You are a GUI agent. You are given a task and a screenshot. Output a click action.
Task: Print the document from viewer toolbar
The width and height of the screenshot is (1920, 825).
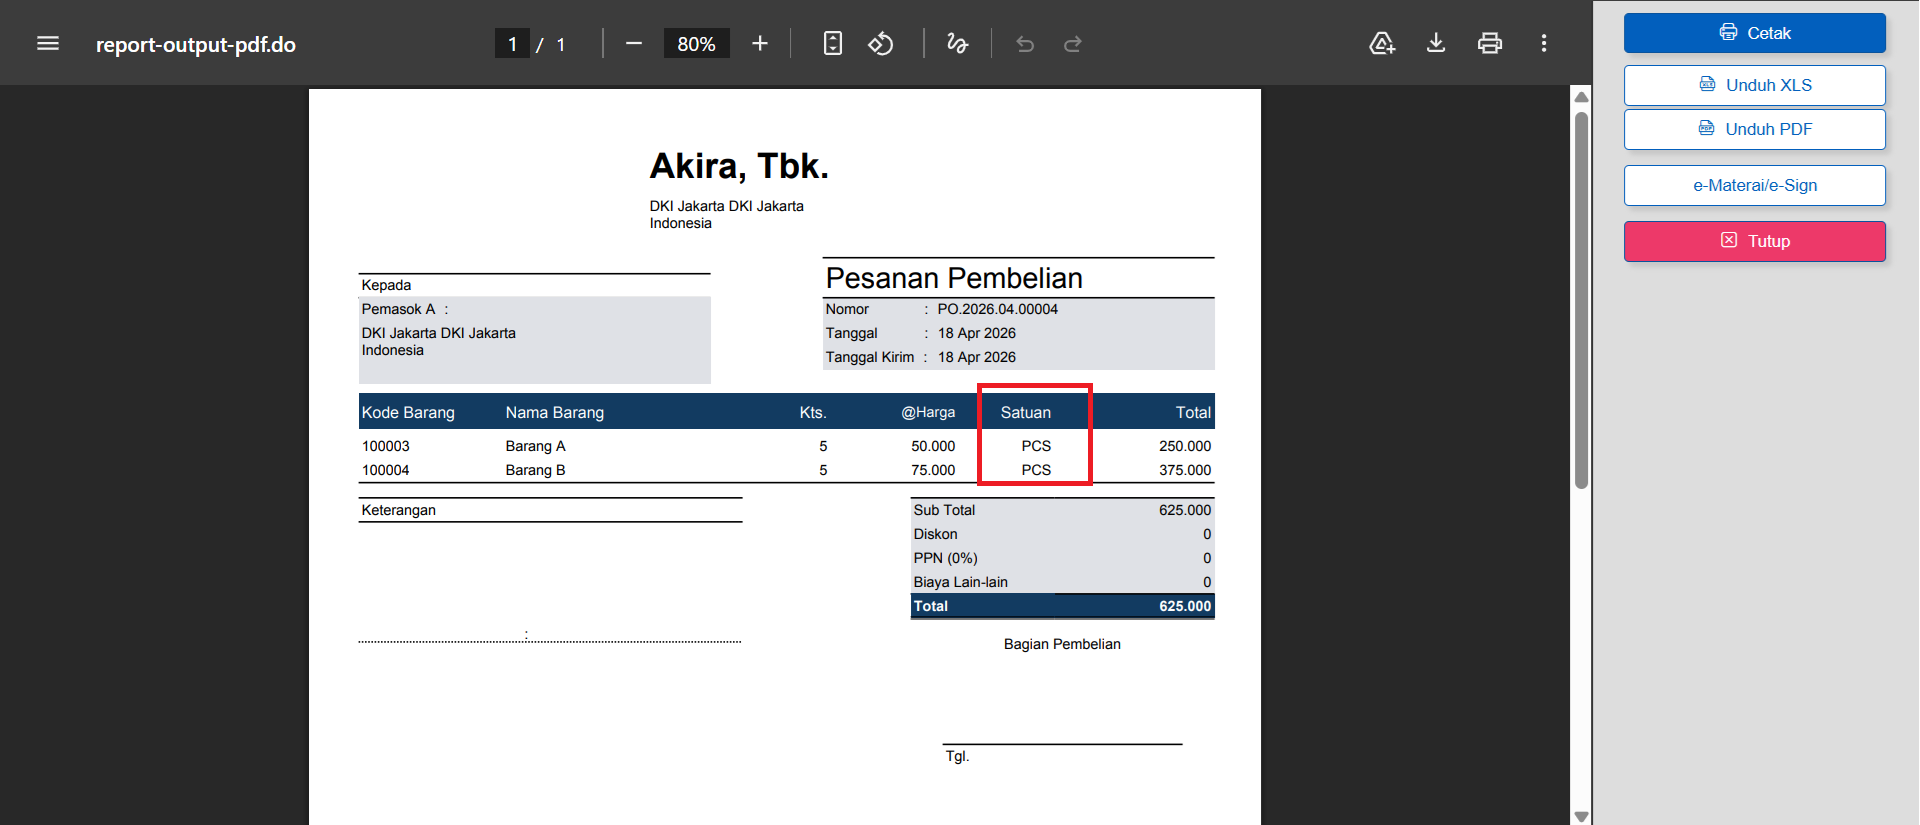pos(1490,44)
